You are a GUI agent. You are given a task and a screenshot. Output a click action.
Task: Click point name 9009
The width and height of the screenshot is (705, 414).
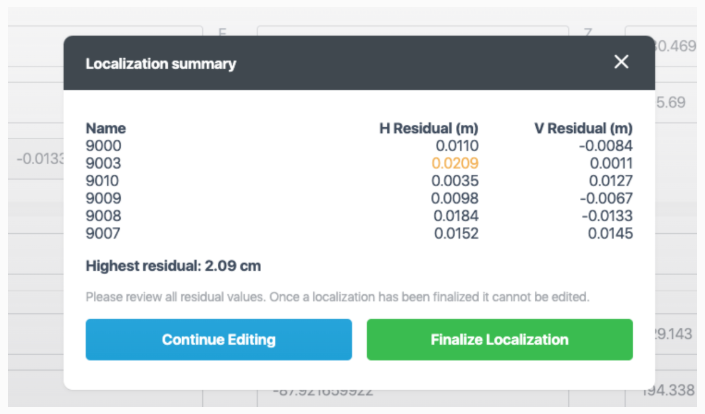coord(103,198)
